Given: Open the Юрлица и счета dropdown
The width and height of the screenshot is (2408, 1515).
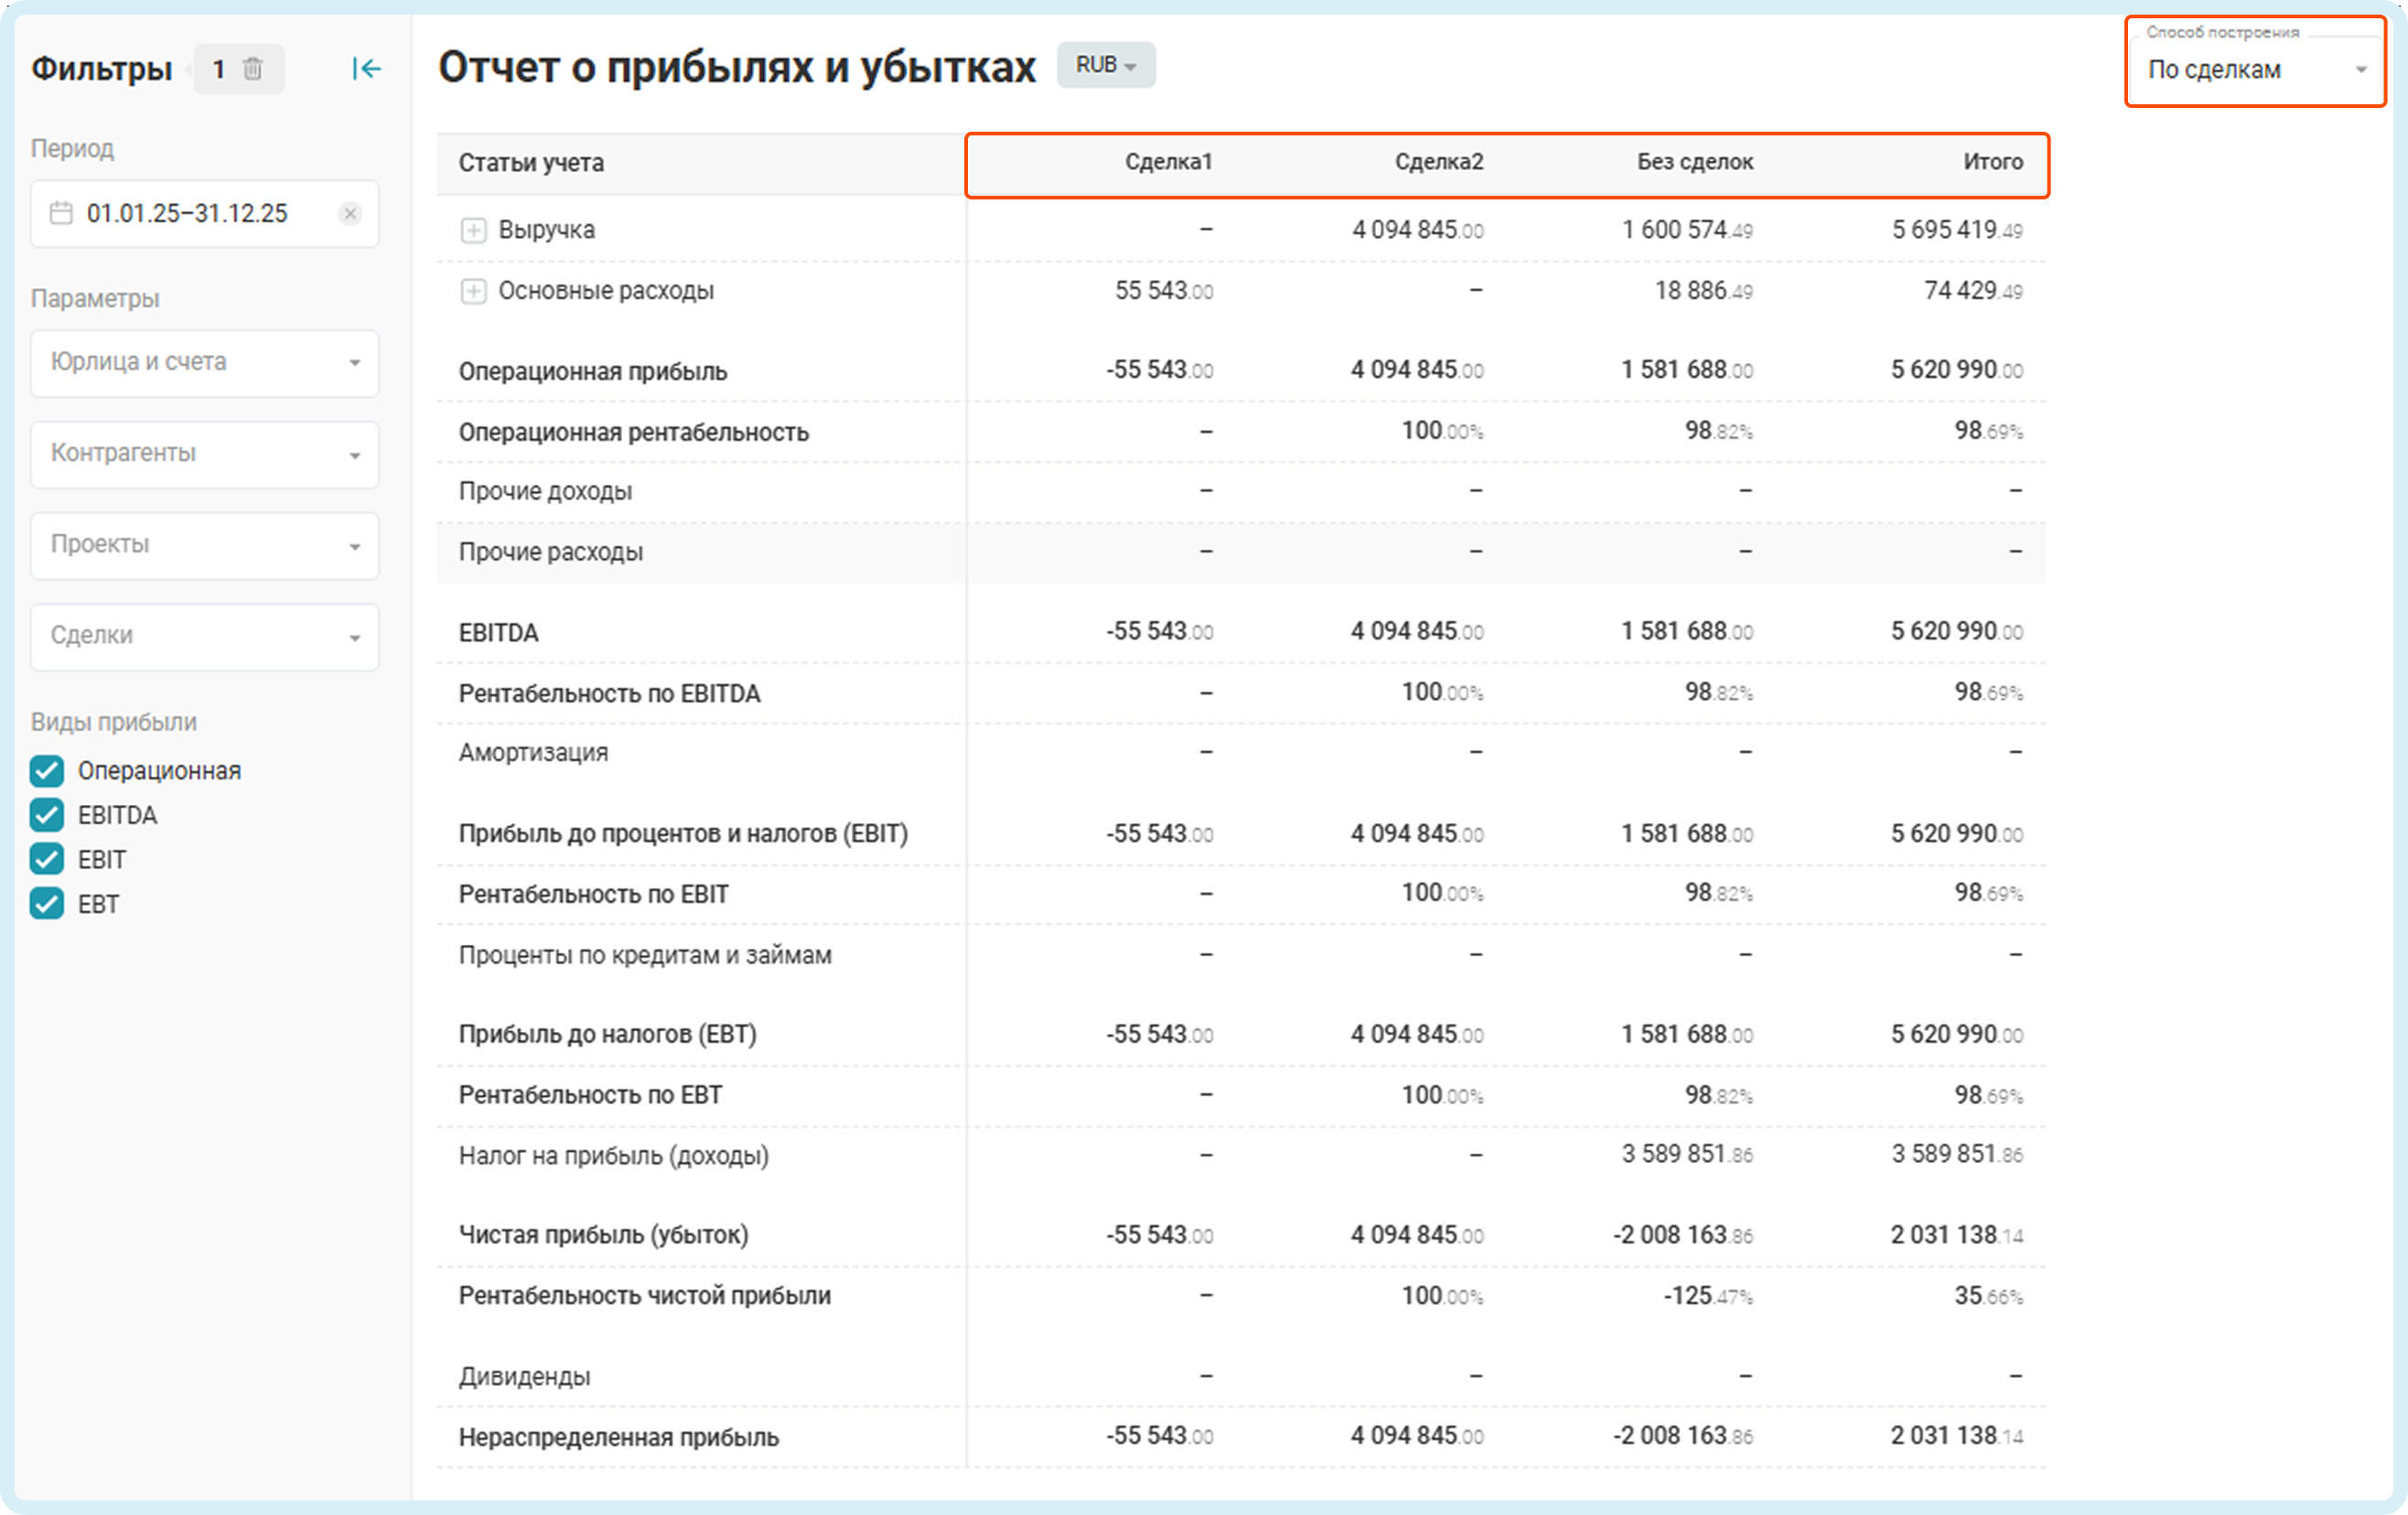Looking at the screenshot, I should click(205, 362).
